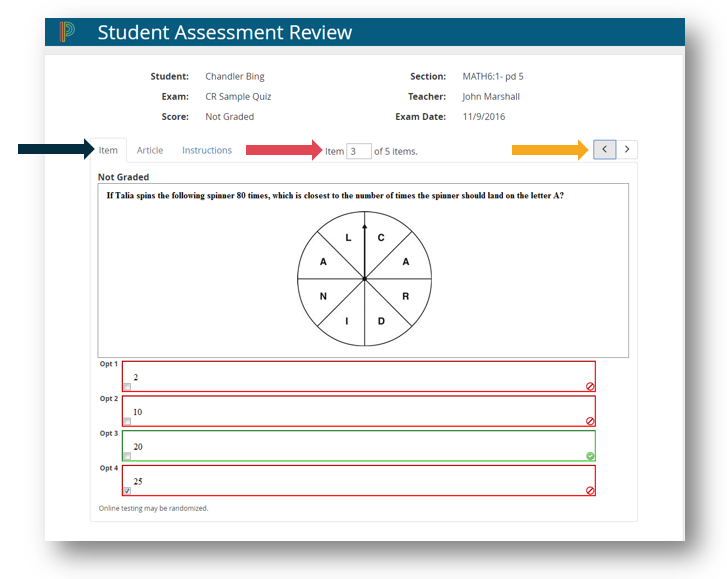Click incorrect mark icon on Opt 1
The image size is (727, 579).
click(590, 386)
